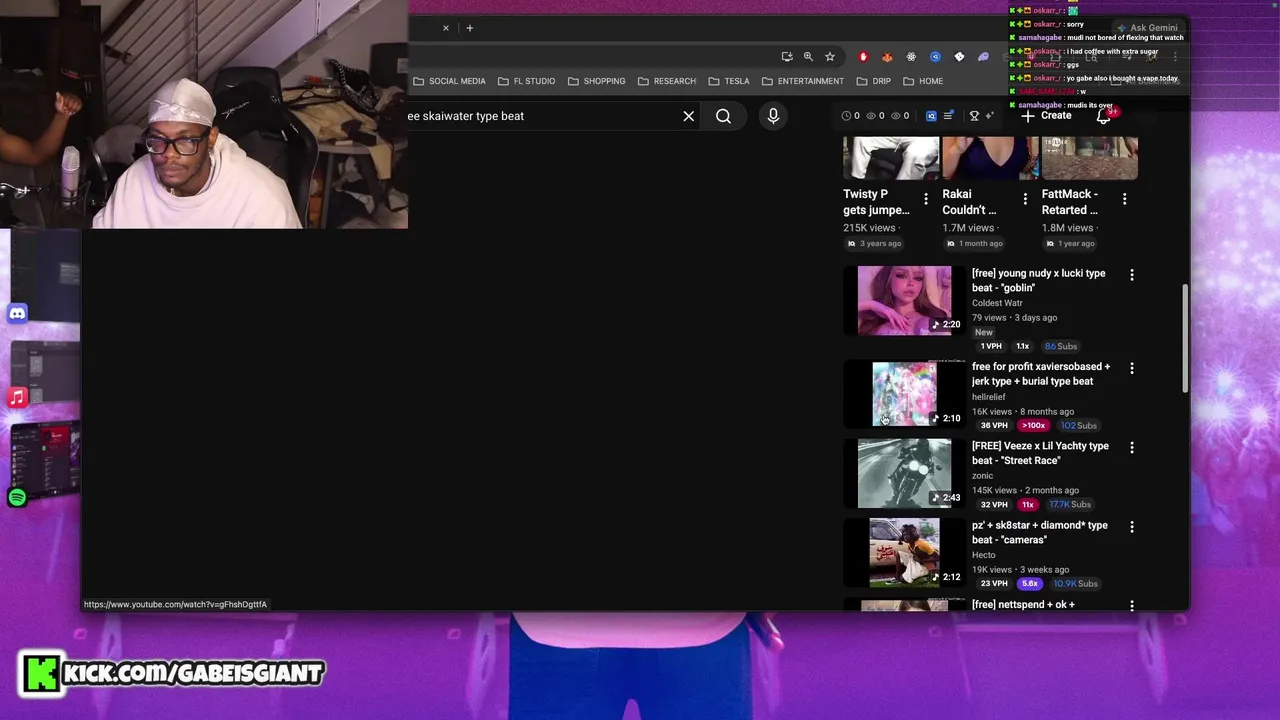
Task: Open the white dice extension icon
Action: coord(959,57)
